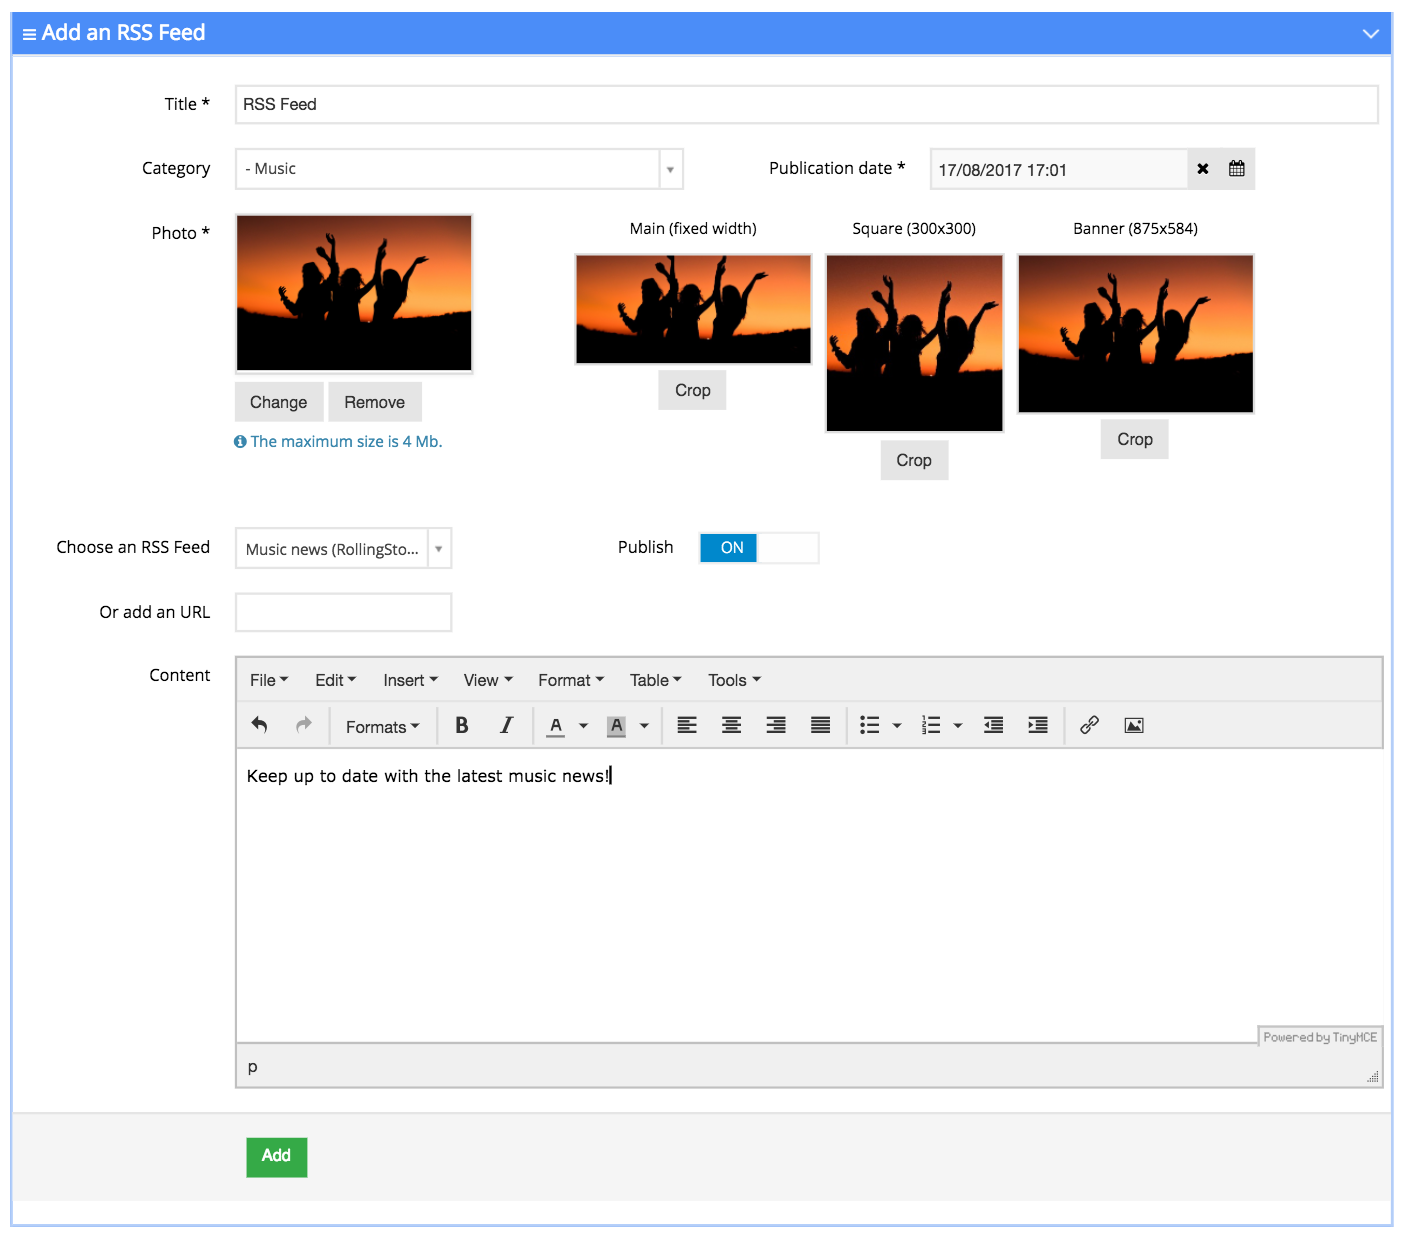Expand numbered list style options
This screenshot has width=1402, height=1238.
click(x=958, y=726)
